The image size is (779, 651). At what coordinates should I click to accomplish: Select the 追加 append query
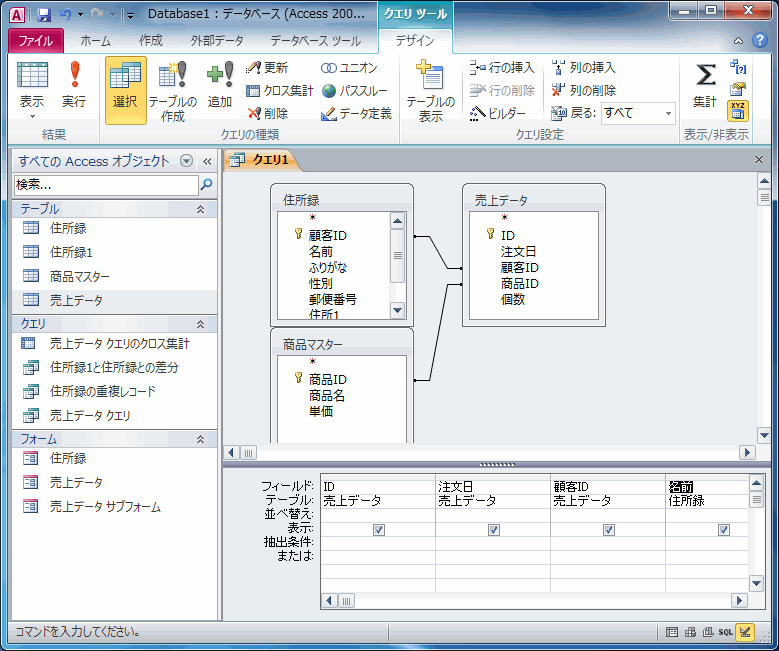(220, 84)
